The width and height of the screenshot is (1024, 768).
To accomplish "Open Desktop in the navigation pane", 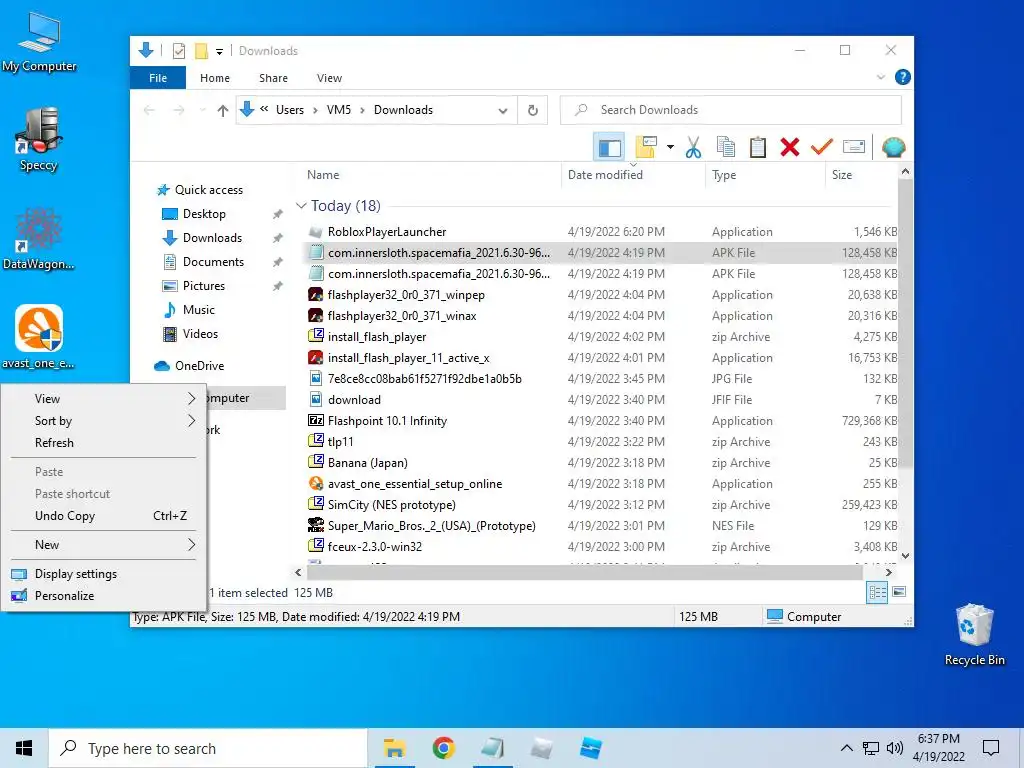I will tap(204, 214).
